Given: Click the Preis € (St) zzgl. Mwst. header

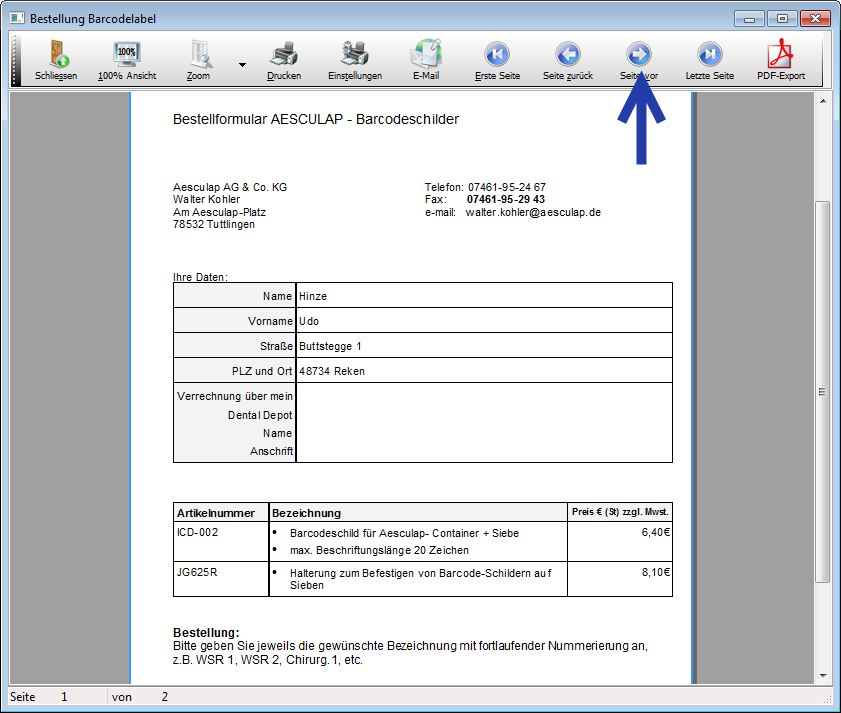Looking at the screenshot, I should (x=620, y=512).
